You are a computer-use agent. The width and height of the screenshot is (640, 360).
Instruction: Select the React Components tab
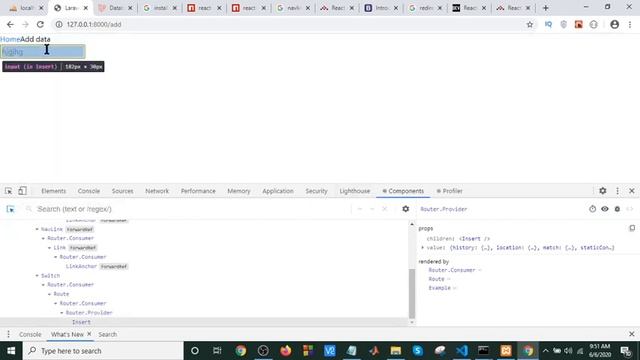coord(403,191)
